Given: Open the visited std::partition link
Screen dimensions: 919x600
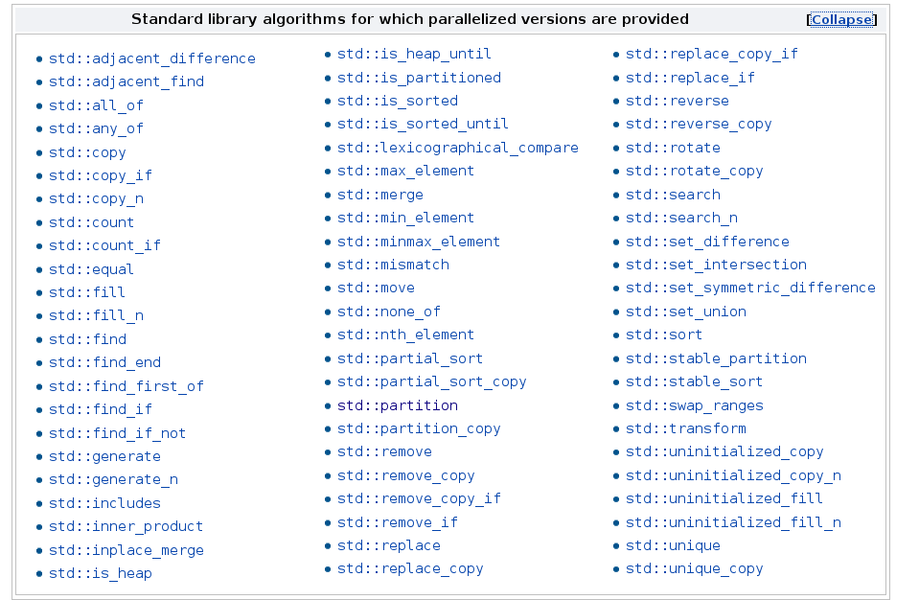Looking at the screenshot, I should click(x=397, y=406).
